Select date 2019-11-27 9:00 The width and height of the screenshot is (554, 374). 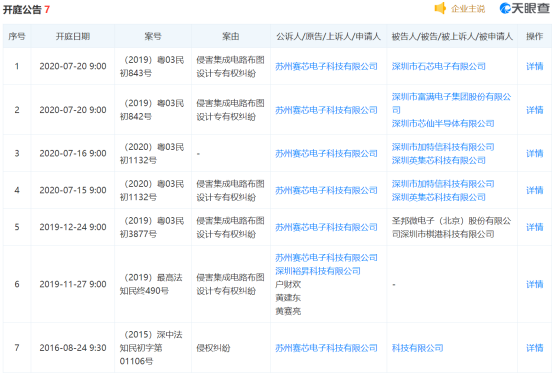click(x=73, y=284)
